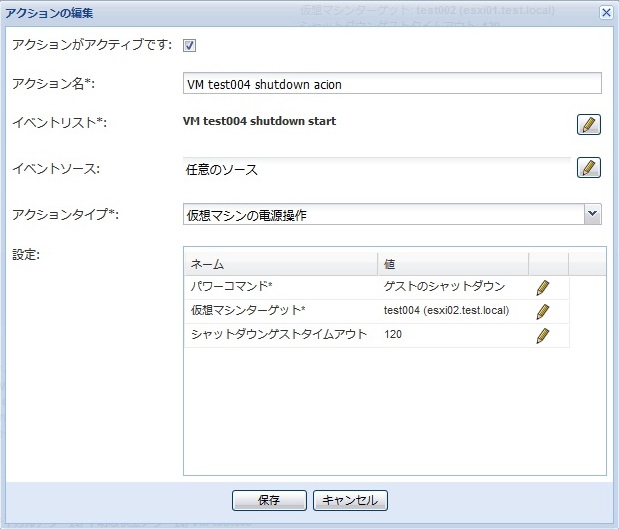
Task: Edit the シャットダウンゲストタイムアウト pencil icon
Action: [x=543, y=336]
